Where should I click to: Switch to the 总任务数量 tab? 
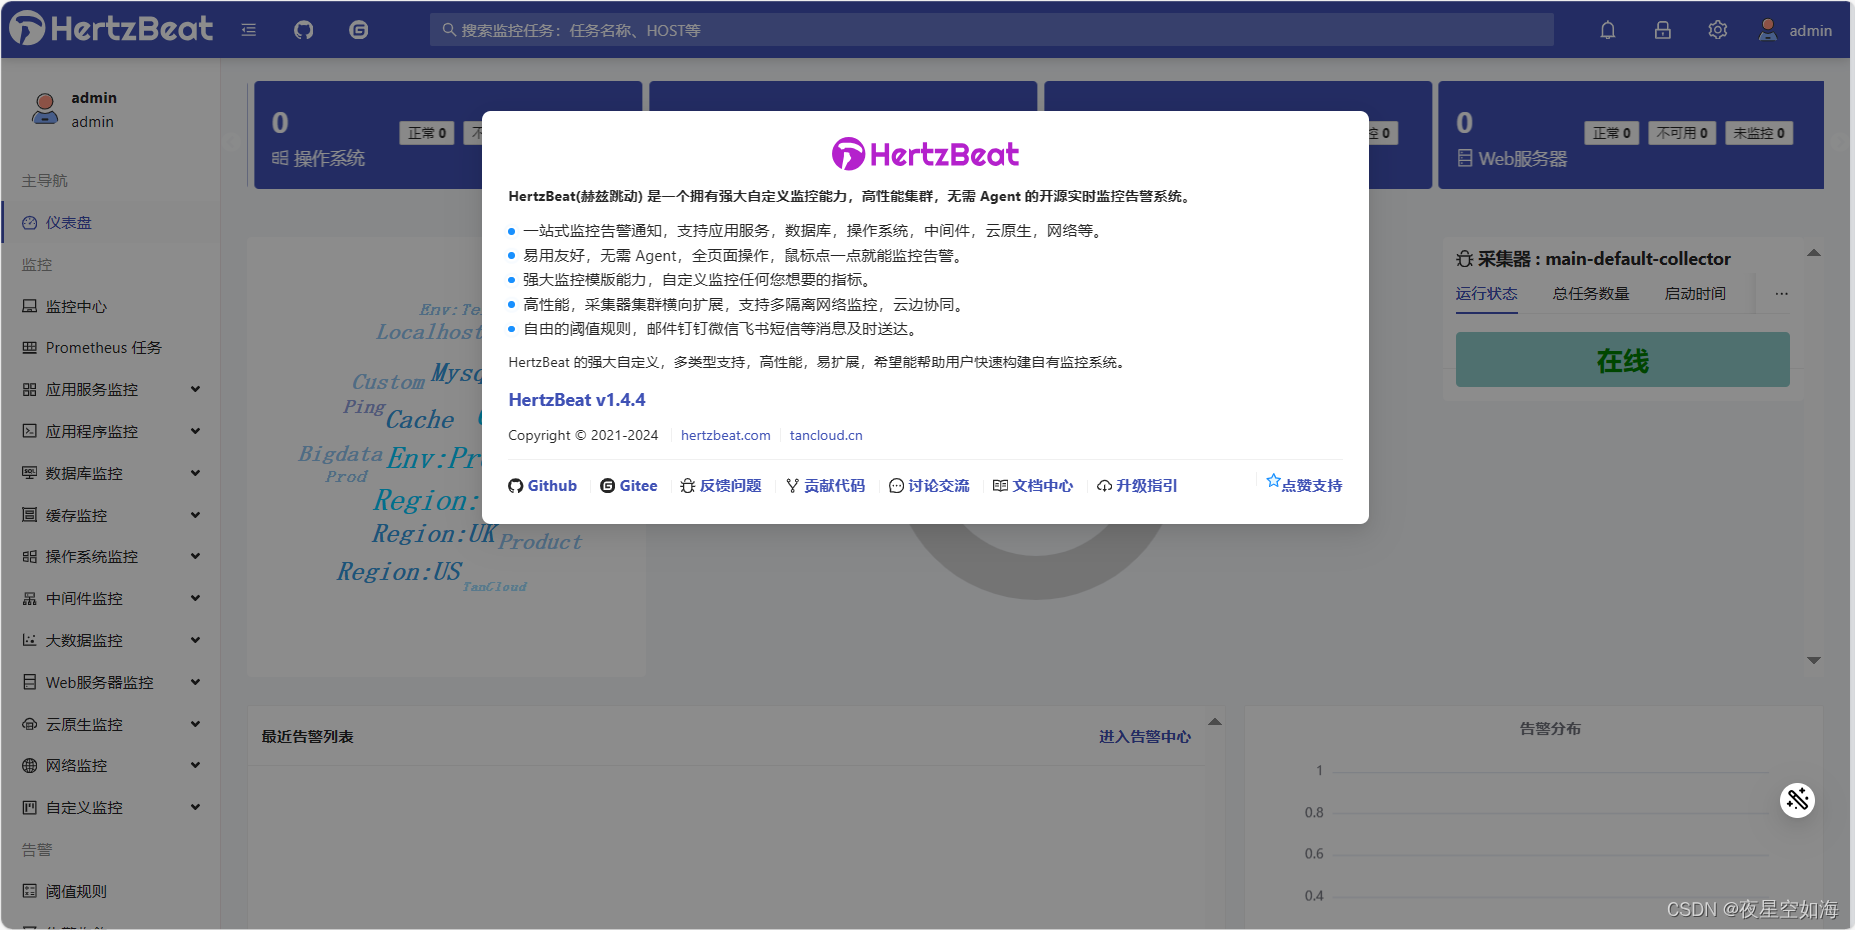click(1590, 294)
